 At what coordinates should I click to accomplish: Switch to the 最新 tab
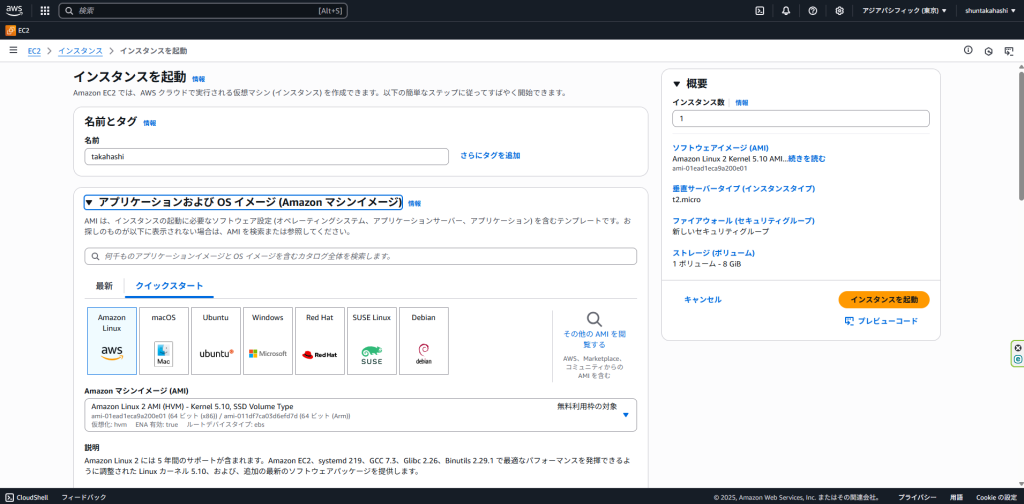(104, 286)
